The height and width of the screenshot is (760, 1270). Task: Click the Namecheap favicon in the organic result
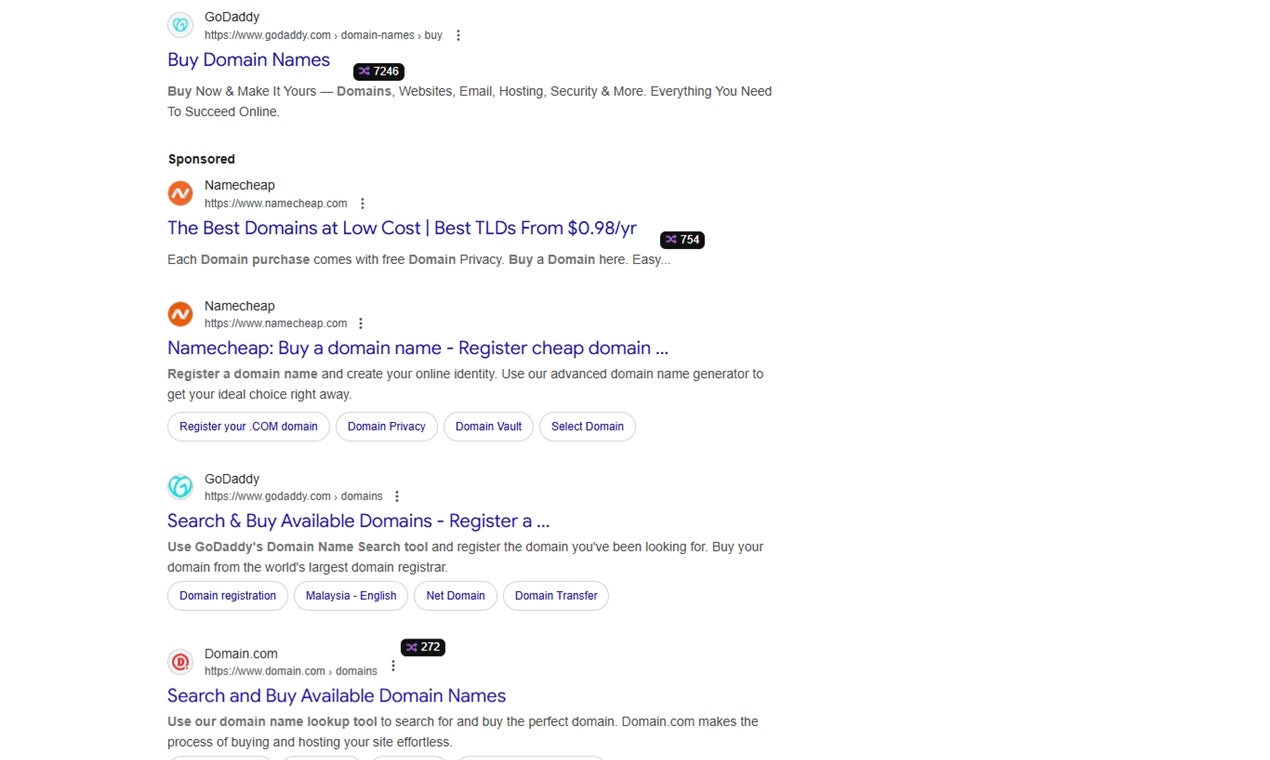coord(180,314)
